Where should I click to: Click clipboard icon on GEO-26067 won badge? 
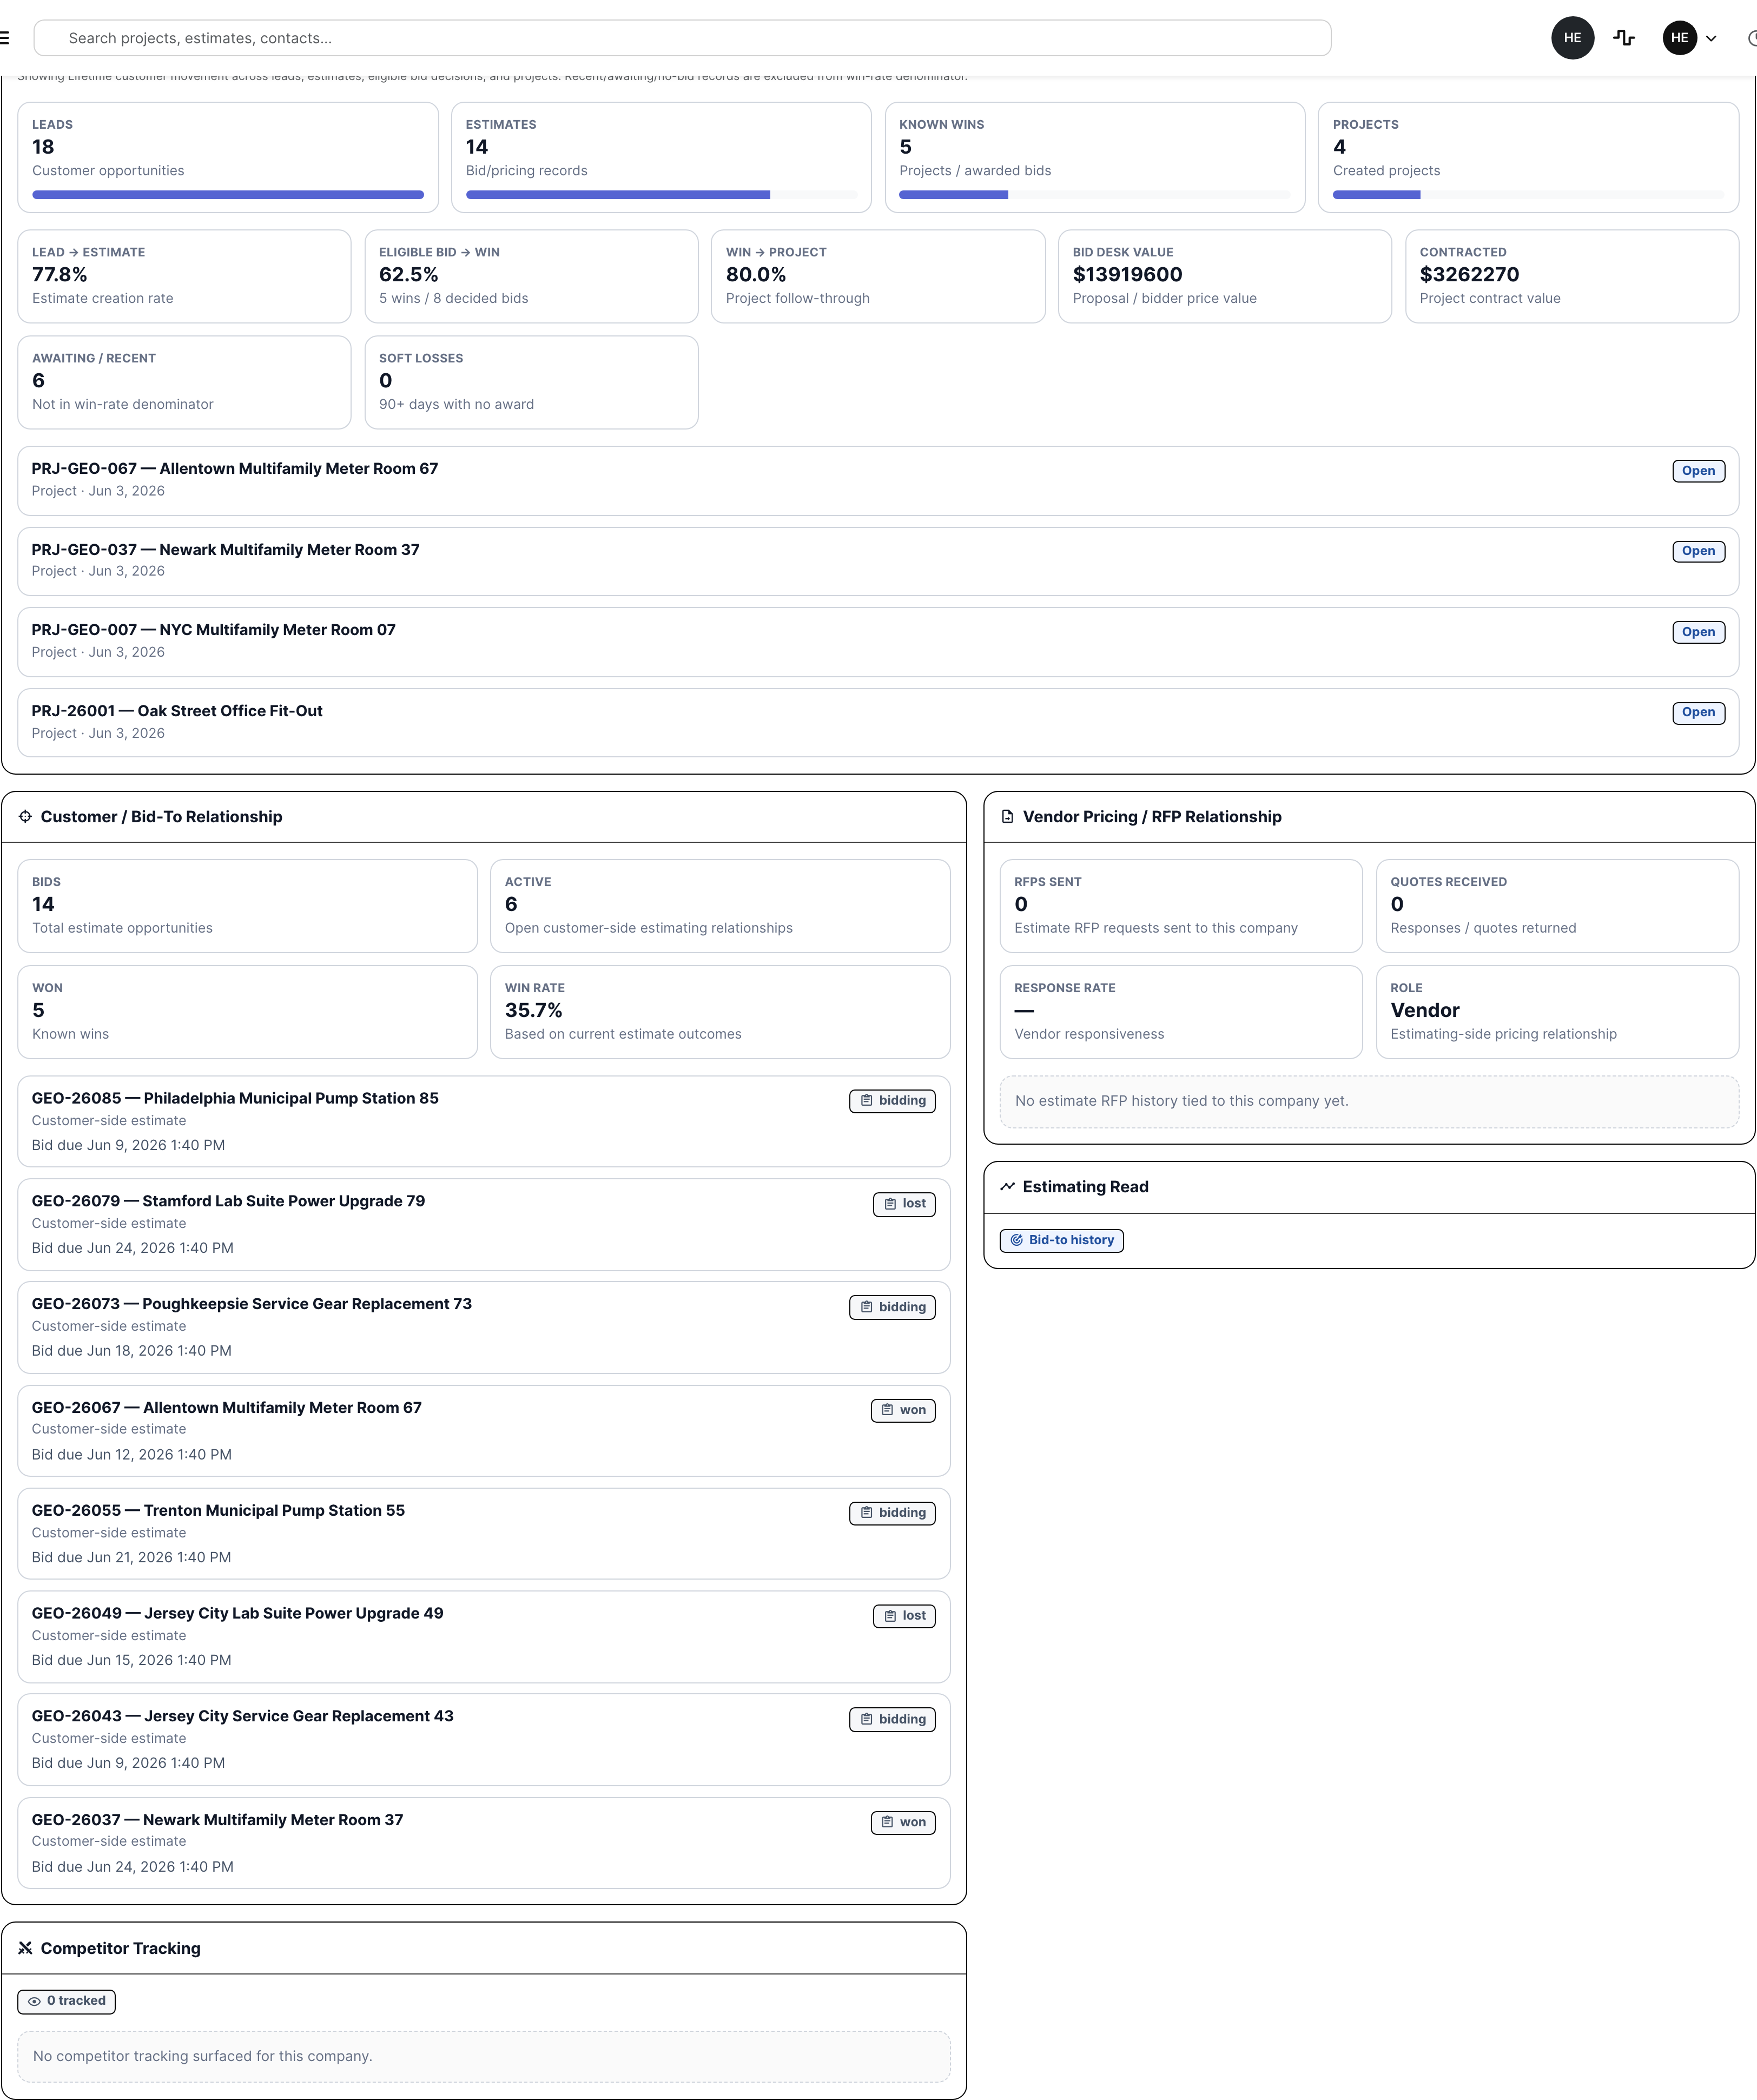click(x=887, y=1410)
